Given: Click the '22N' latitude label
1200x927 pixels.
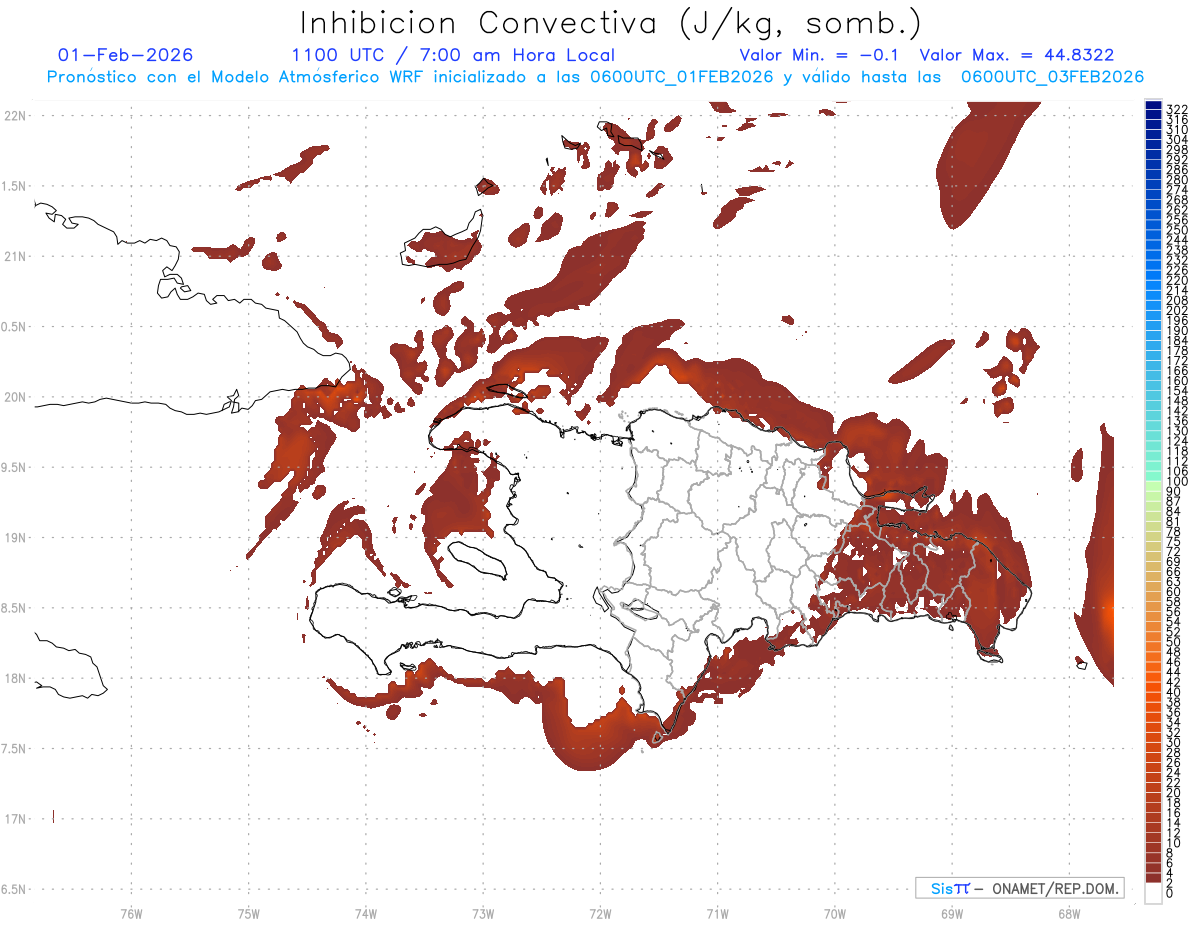Looking at the screenshot, I should click(x=15, y=116).
